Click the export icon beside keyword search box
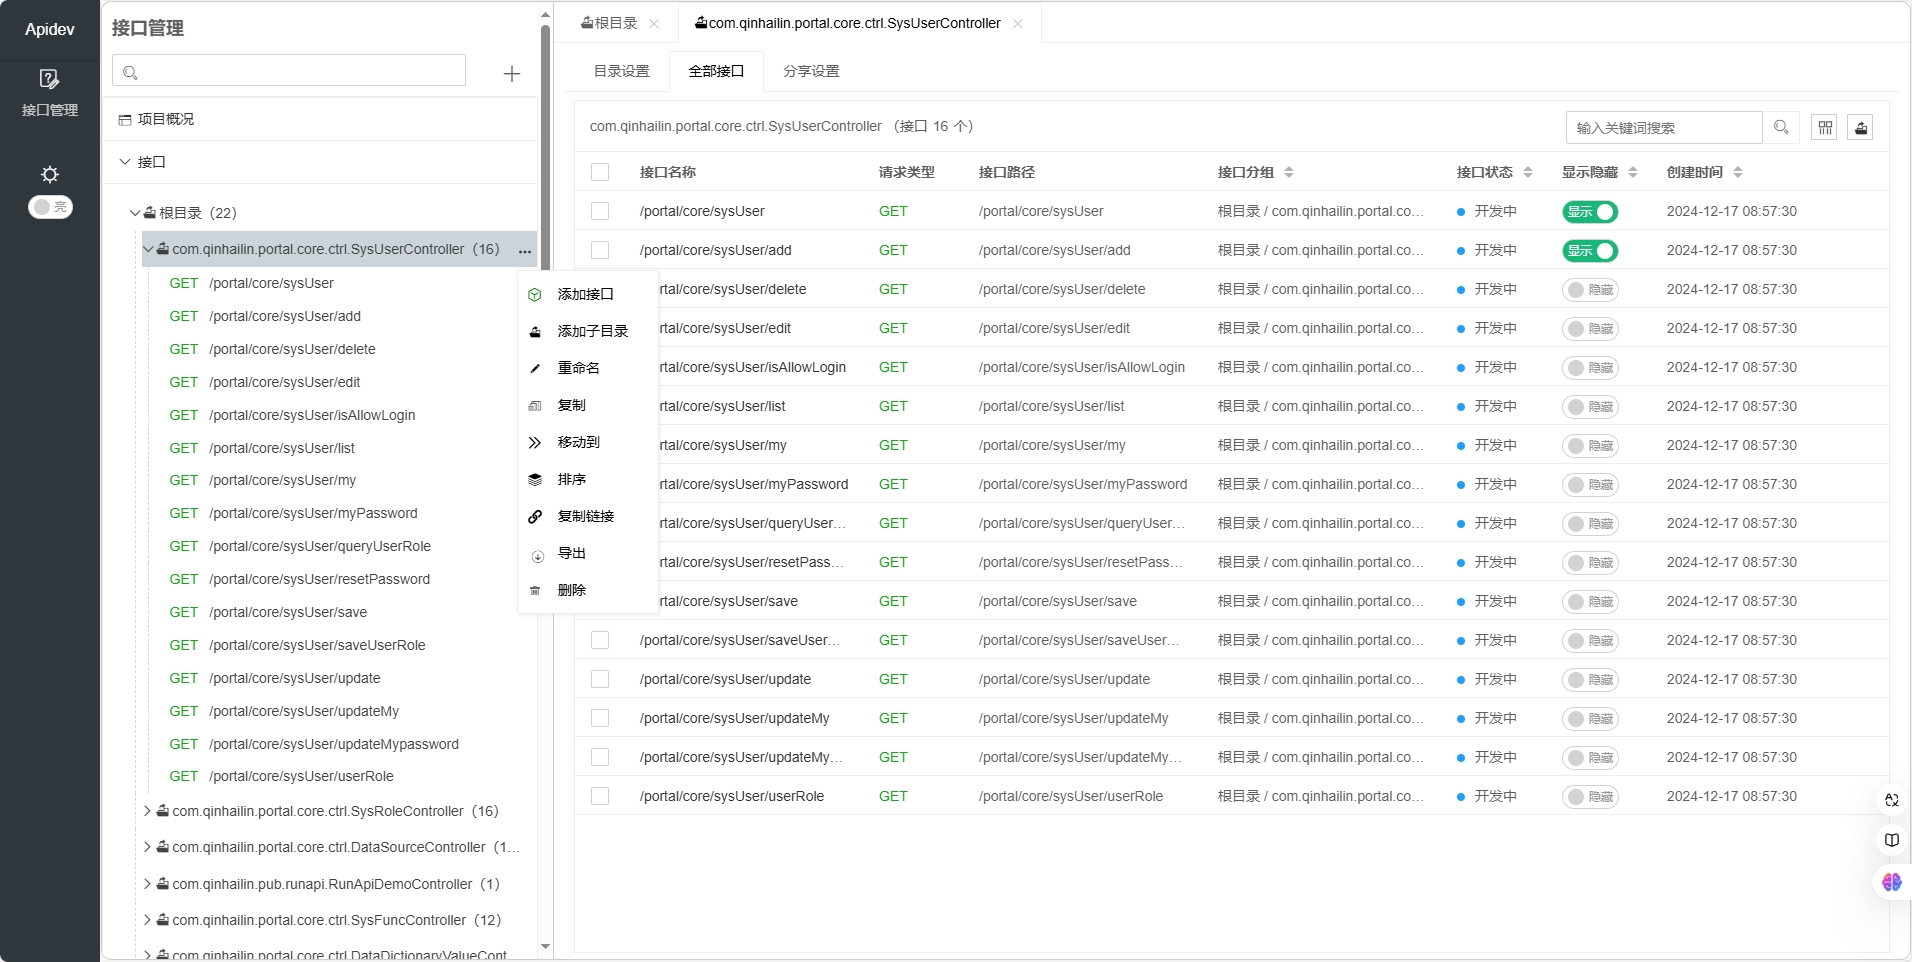Screen dimensions: 1912x962 point(1858,127)
